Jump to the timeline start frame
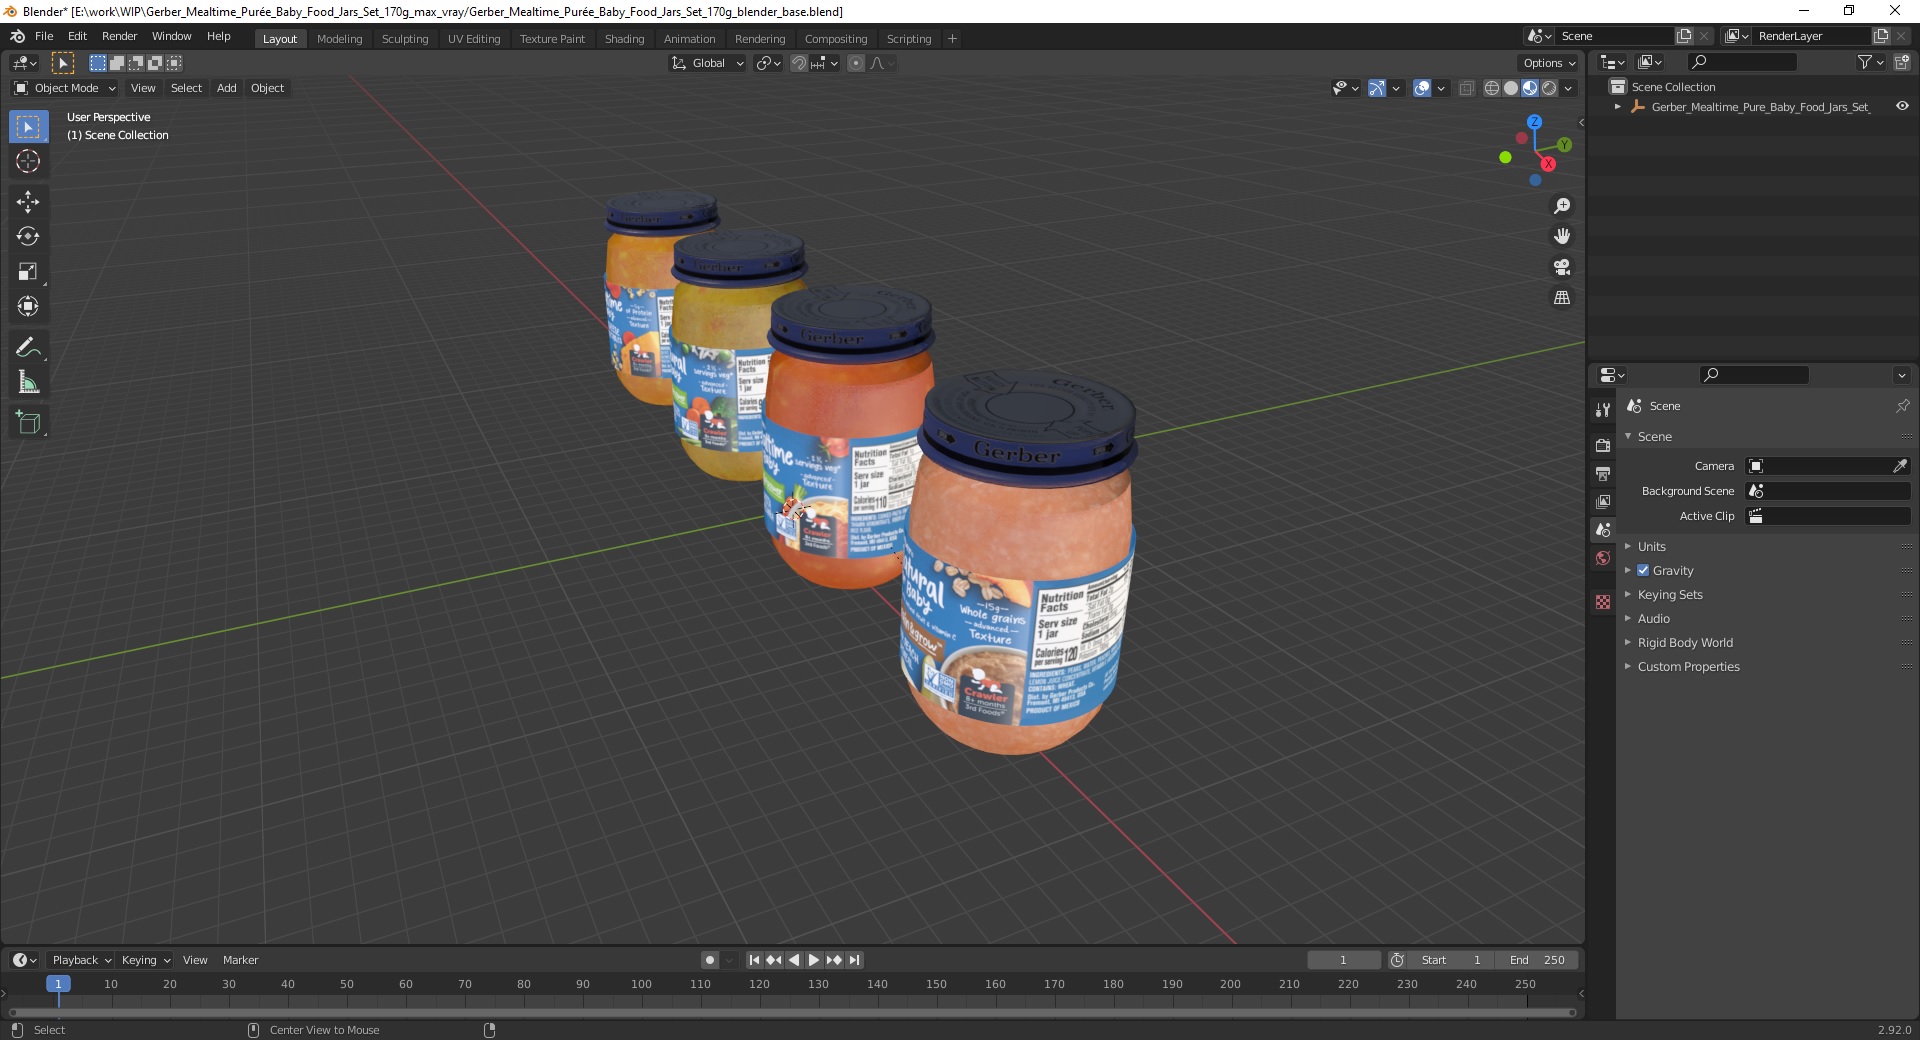This screenshot has width=1920, height=1040. pos(755,960)
